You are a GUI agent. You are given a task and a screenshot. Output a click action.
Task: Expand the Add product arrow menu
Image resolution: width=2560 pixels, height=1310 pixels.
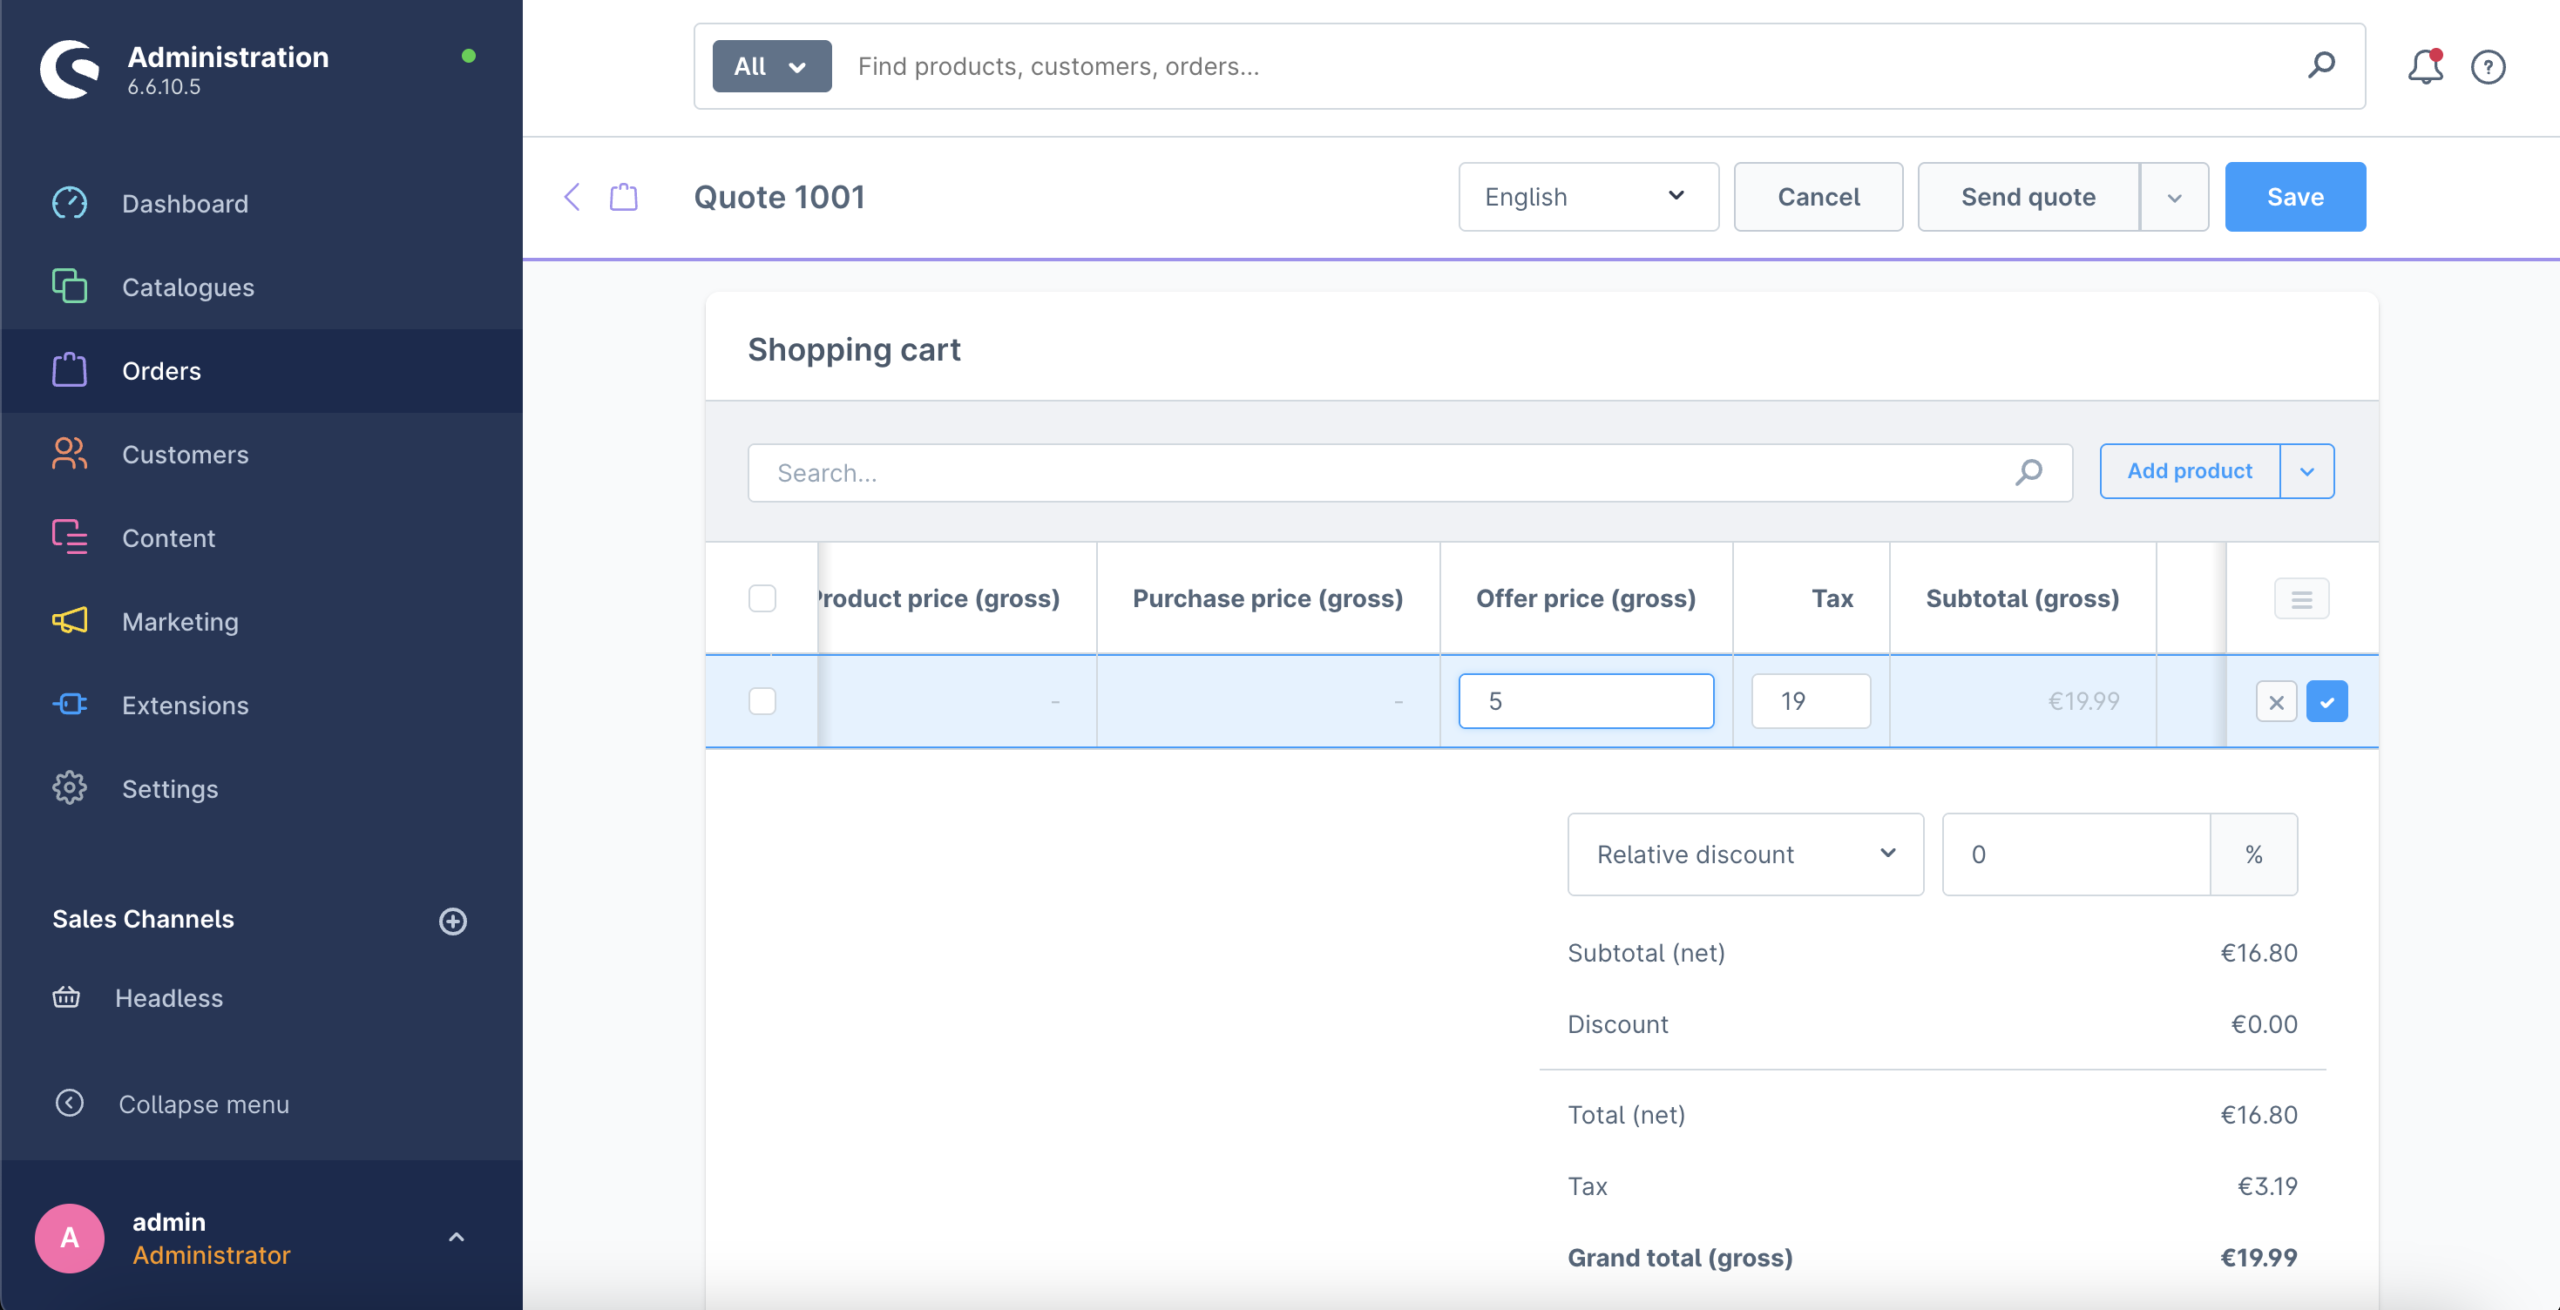[x=2307, y=471]
